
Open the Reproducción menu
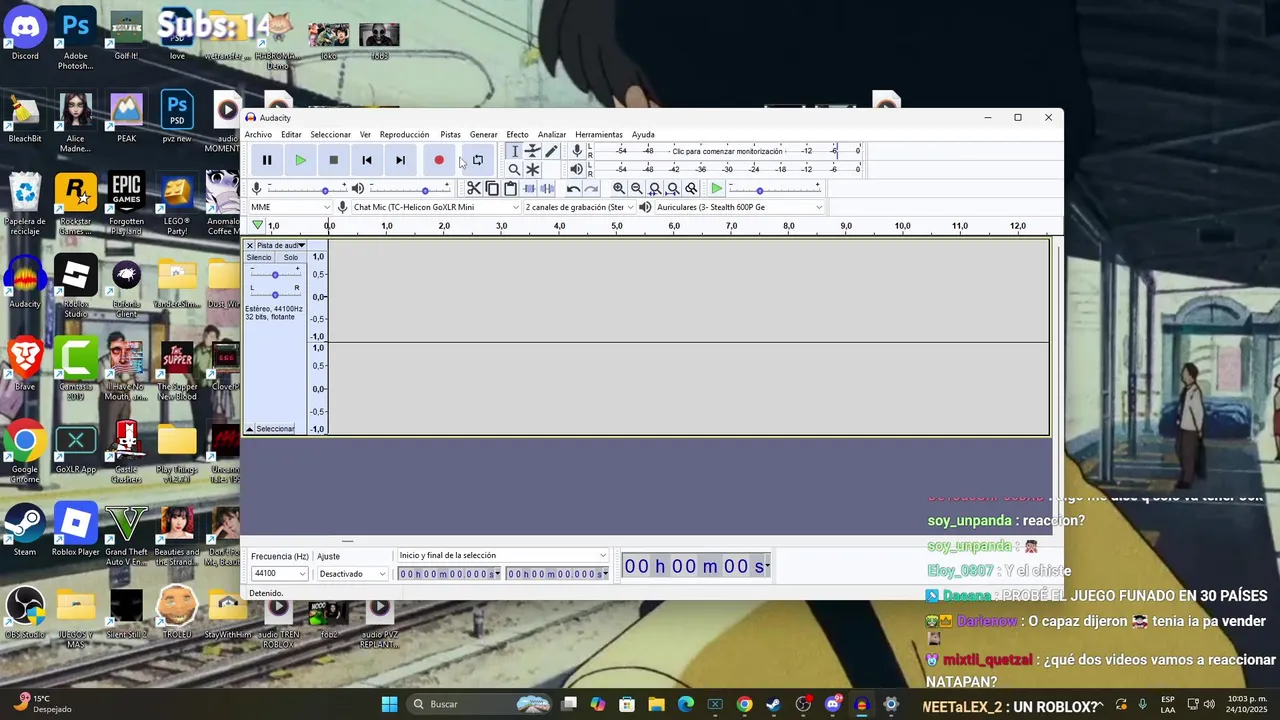pyautogui.click(x=404, y=134)
